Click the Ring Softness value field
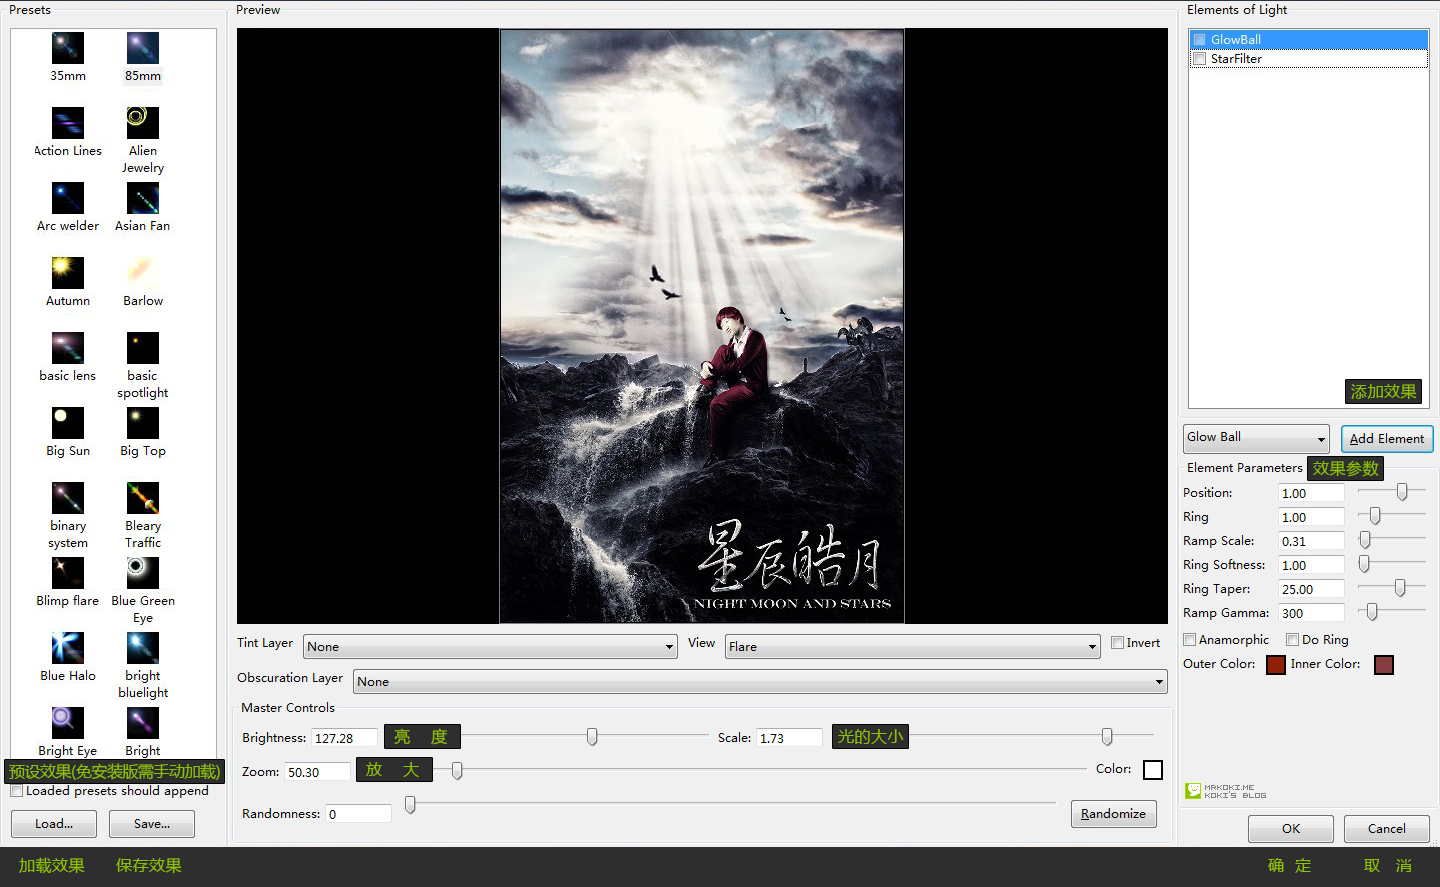The width and height of the screenshot is (1440, 887). (x=1311, y=565)
